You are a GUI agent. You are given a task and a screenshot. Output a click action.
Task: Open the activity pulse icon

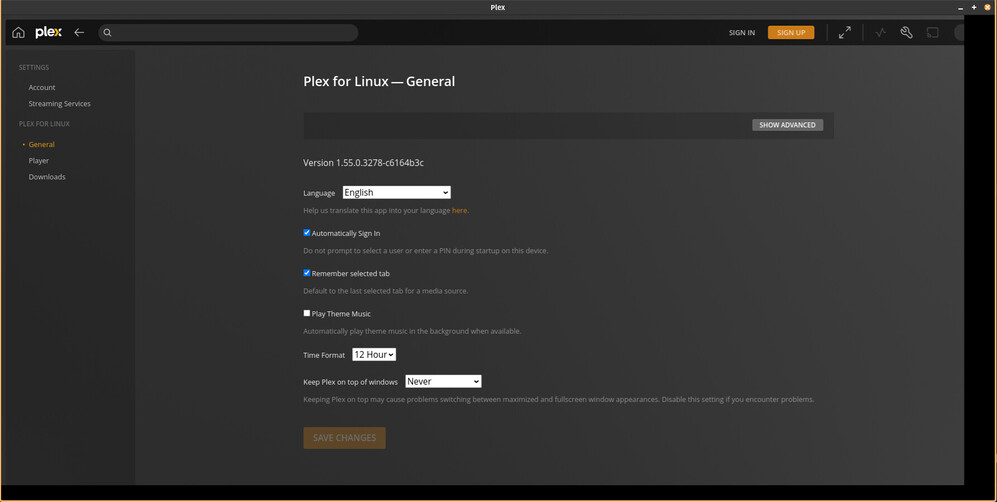click(x=881, y=32)
